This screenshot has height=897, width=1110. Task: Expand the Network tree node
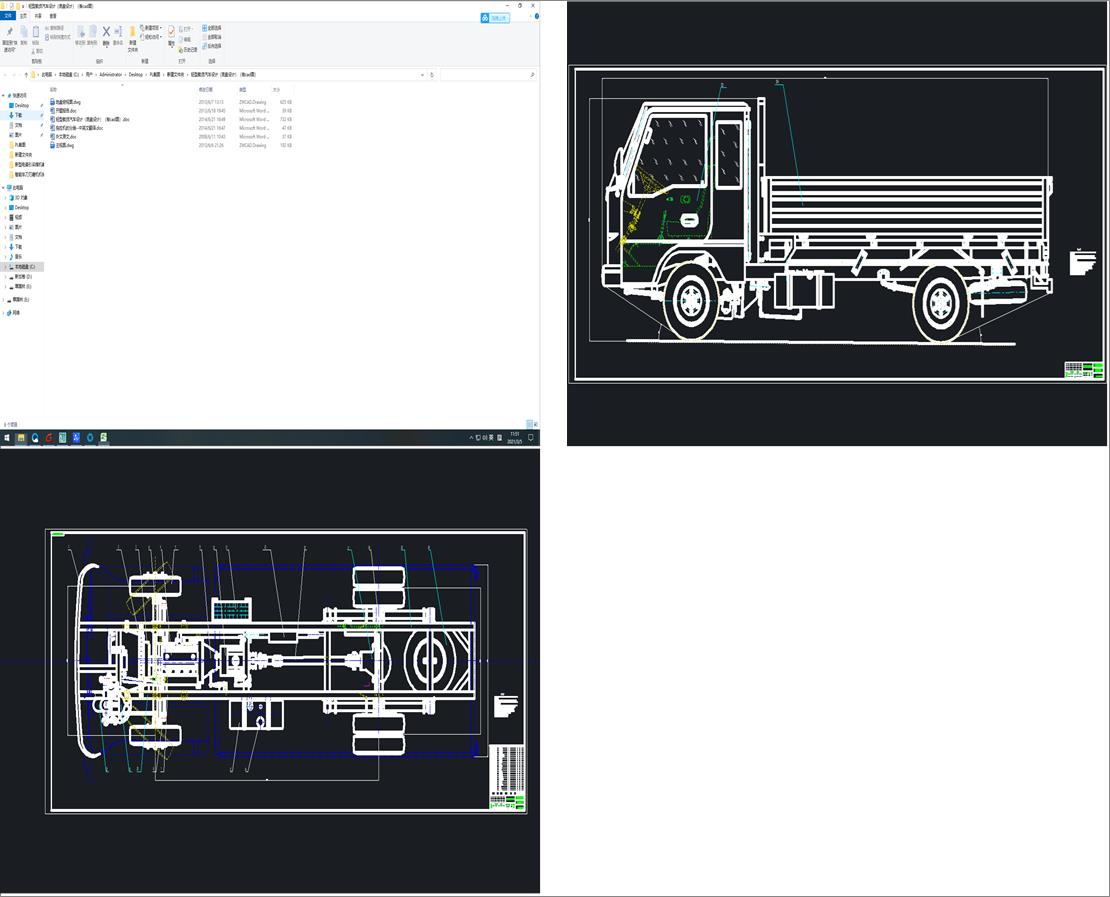4,313
